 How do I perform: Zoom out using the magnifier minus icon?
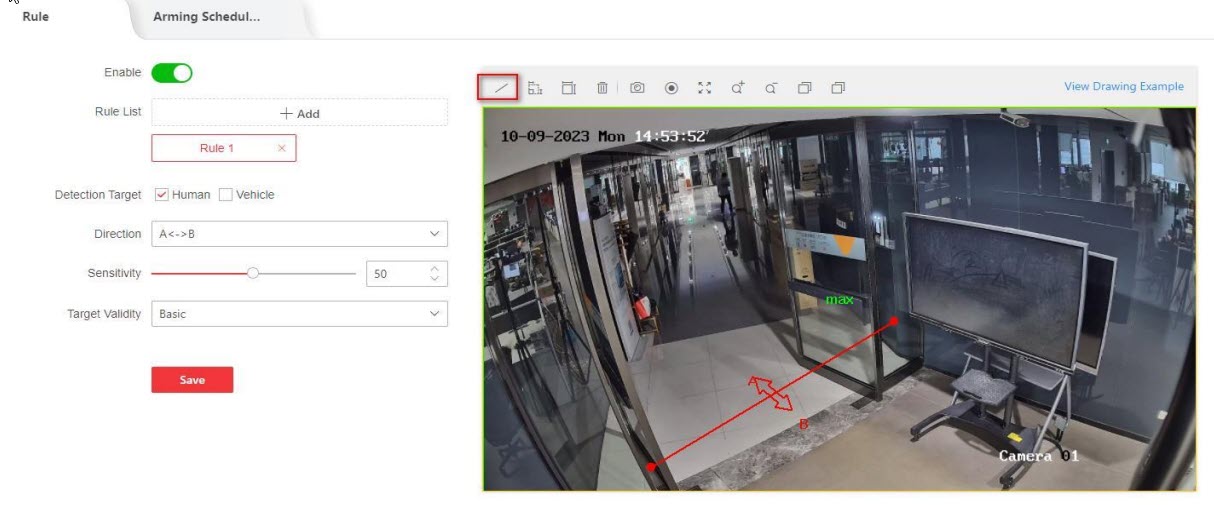coord(771,88)
